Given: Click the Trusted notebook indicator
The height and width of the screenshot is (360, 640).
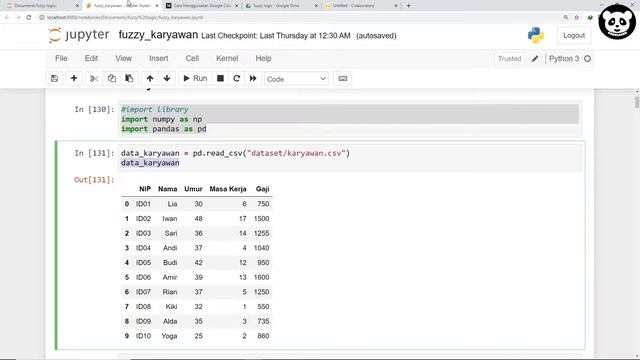Looking at the screenshot, I should [509, 59].
